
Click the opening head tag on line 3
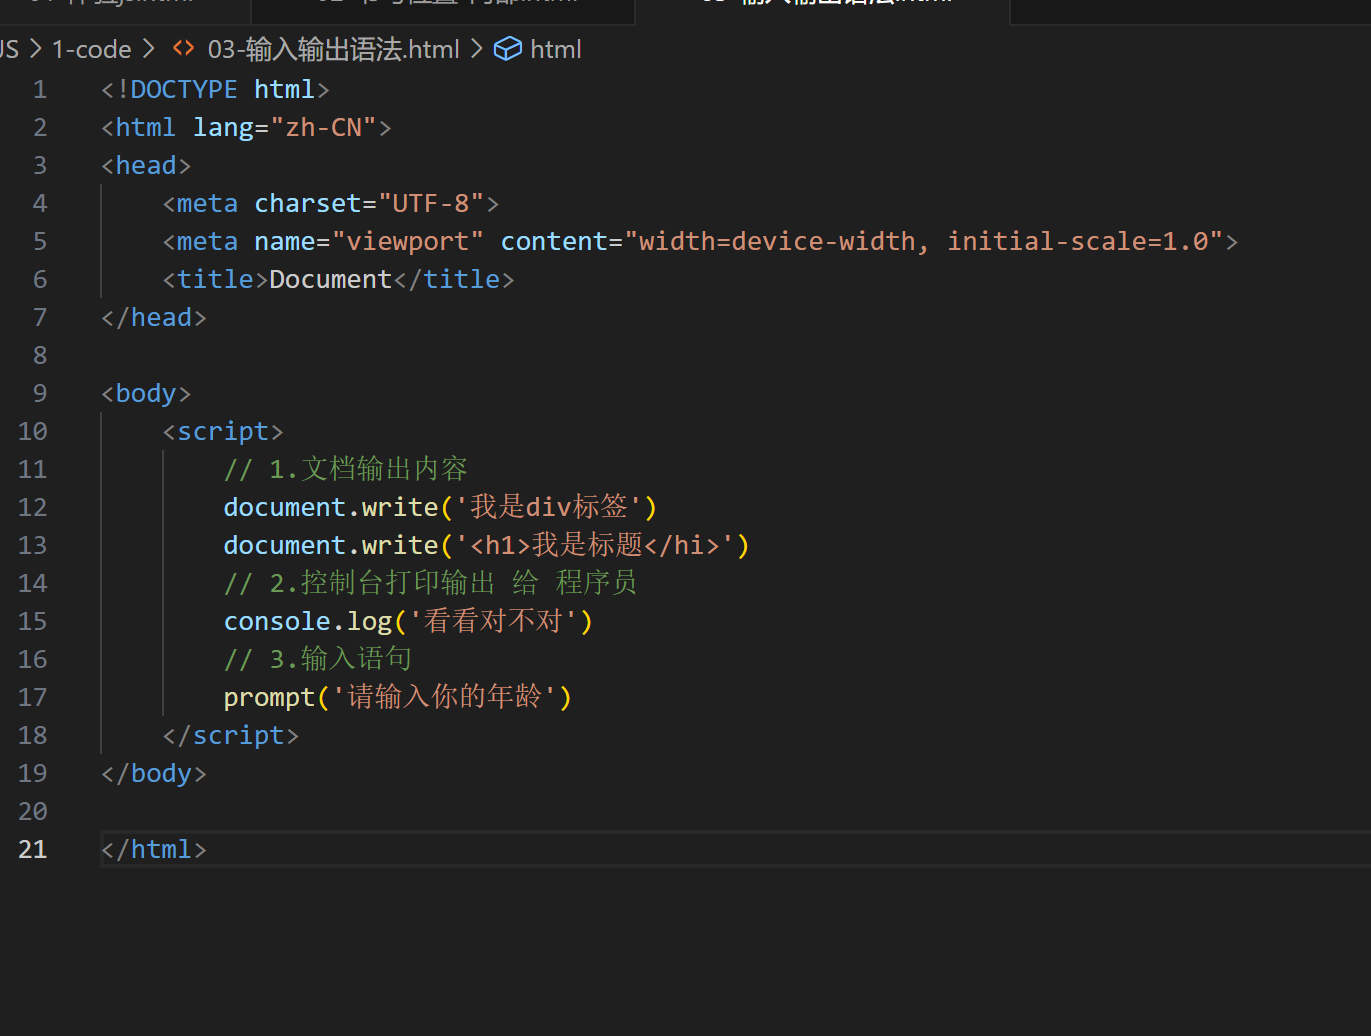[146, 166]
